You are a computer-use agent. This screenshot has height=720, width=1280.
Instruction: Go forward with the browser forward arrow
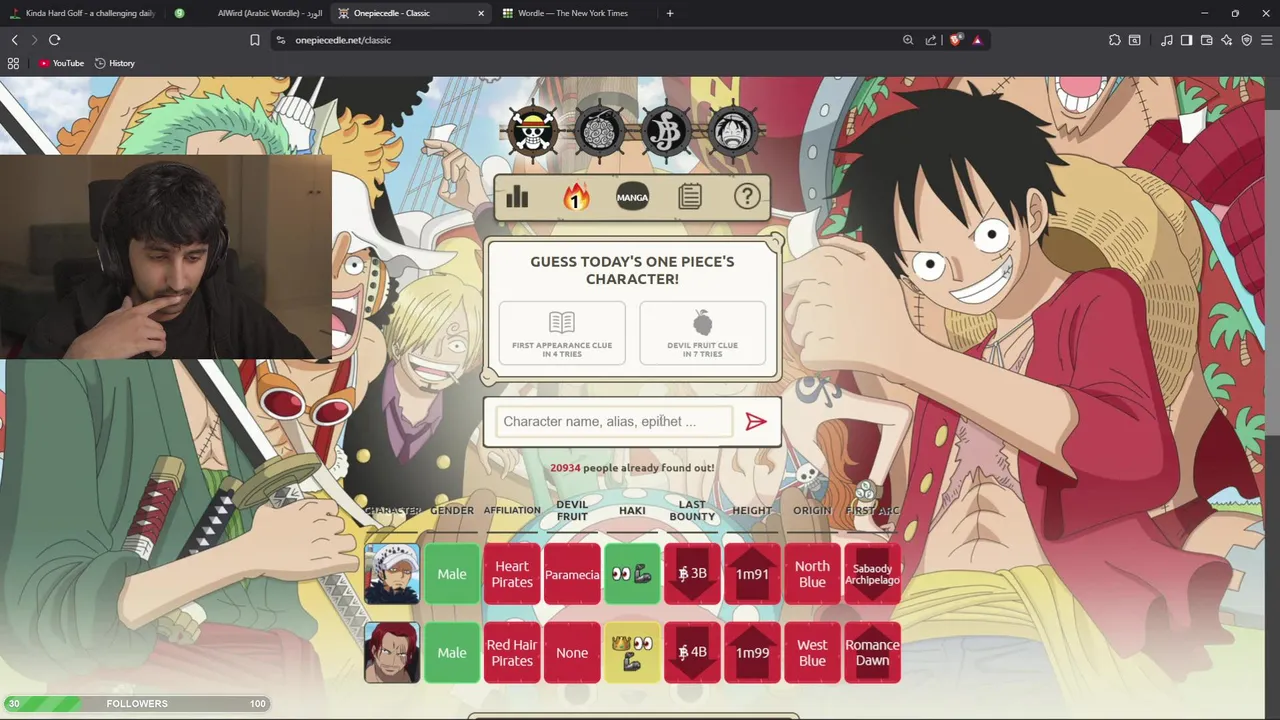coord(34,40)
